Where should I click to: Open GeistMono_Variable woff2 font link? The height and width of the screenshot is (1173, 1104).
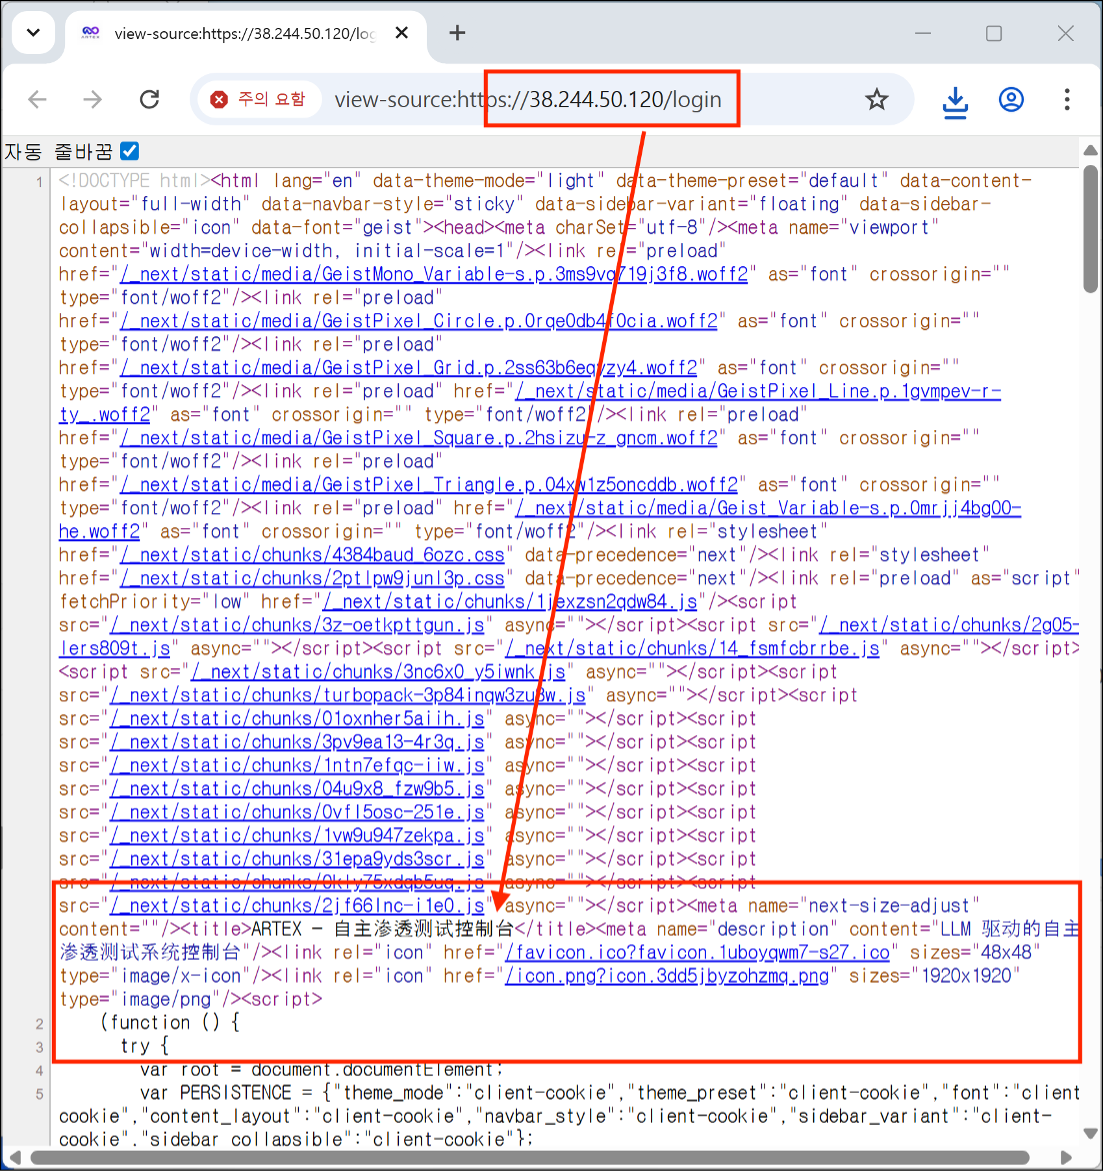coord(434,275)
